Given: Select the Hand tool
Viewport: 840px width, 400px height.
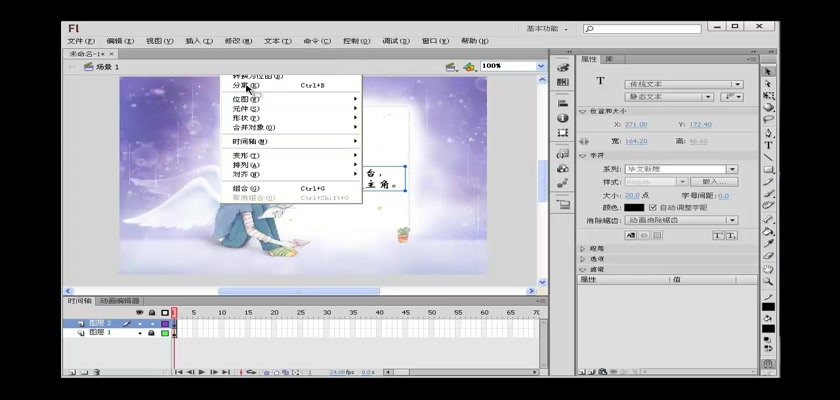Looking at the screenshot, I should tap(768, 269).
